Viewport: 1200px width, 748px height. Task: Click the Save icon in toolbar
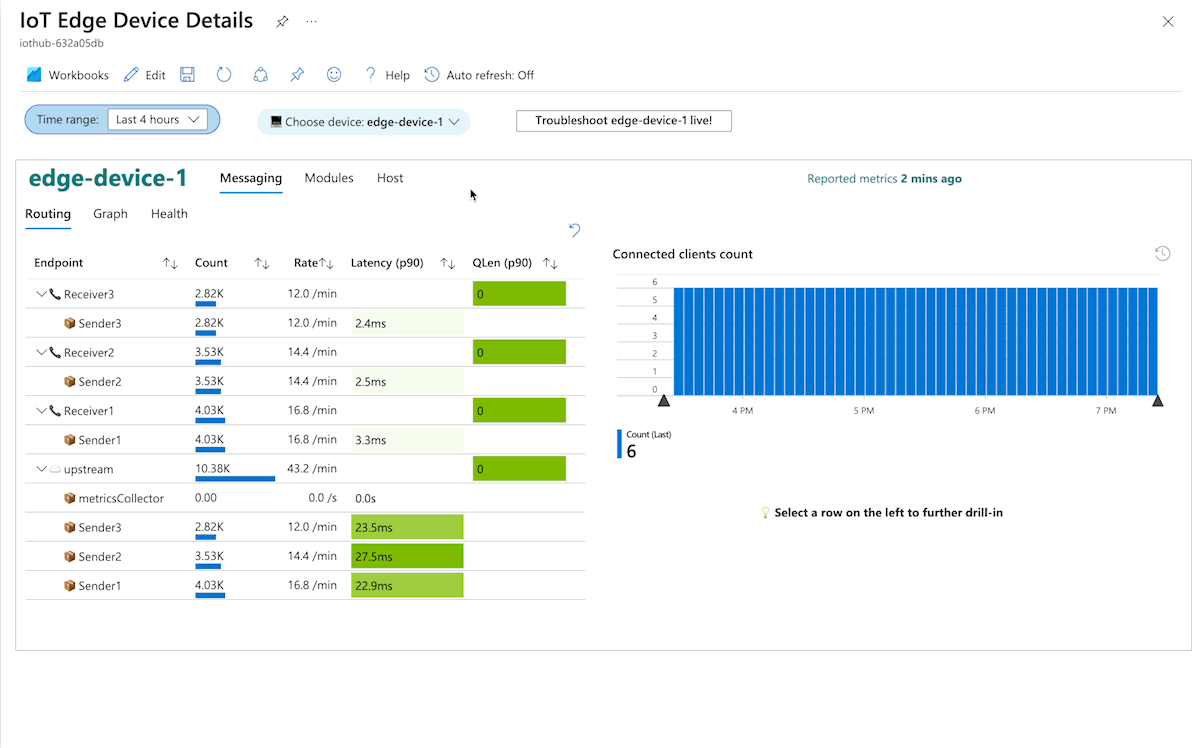pyautogui.click(x=187, y=75)
